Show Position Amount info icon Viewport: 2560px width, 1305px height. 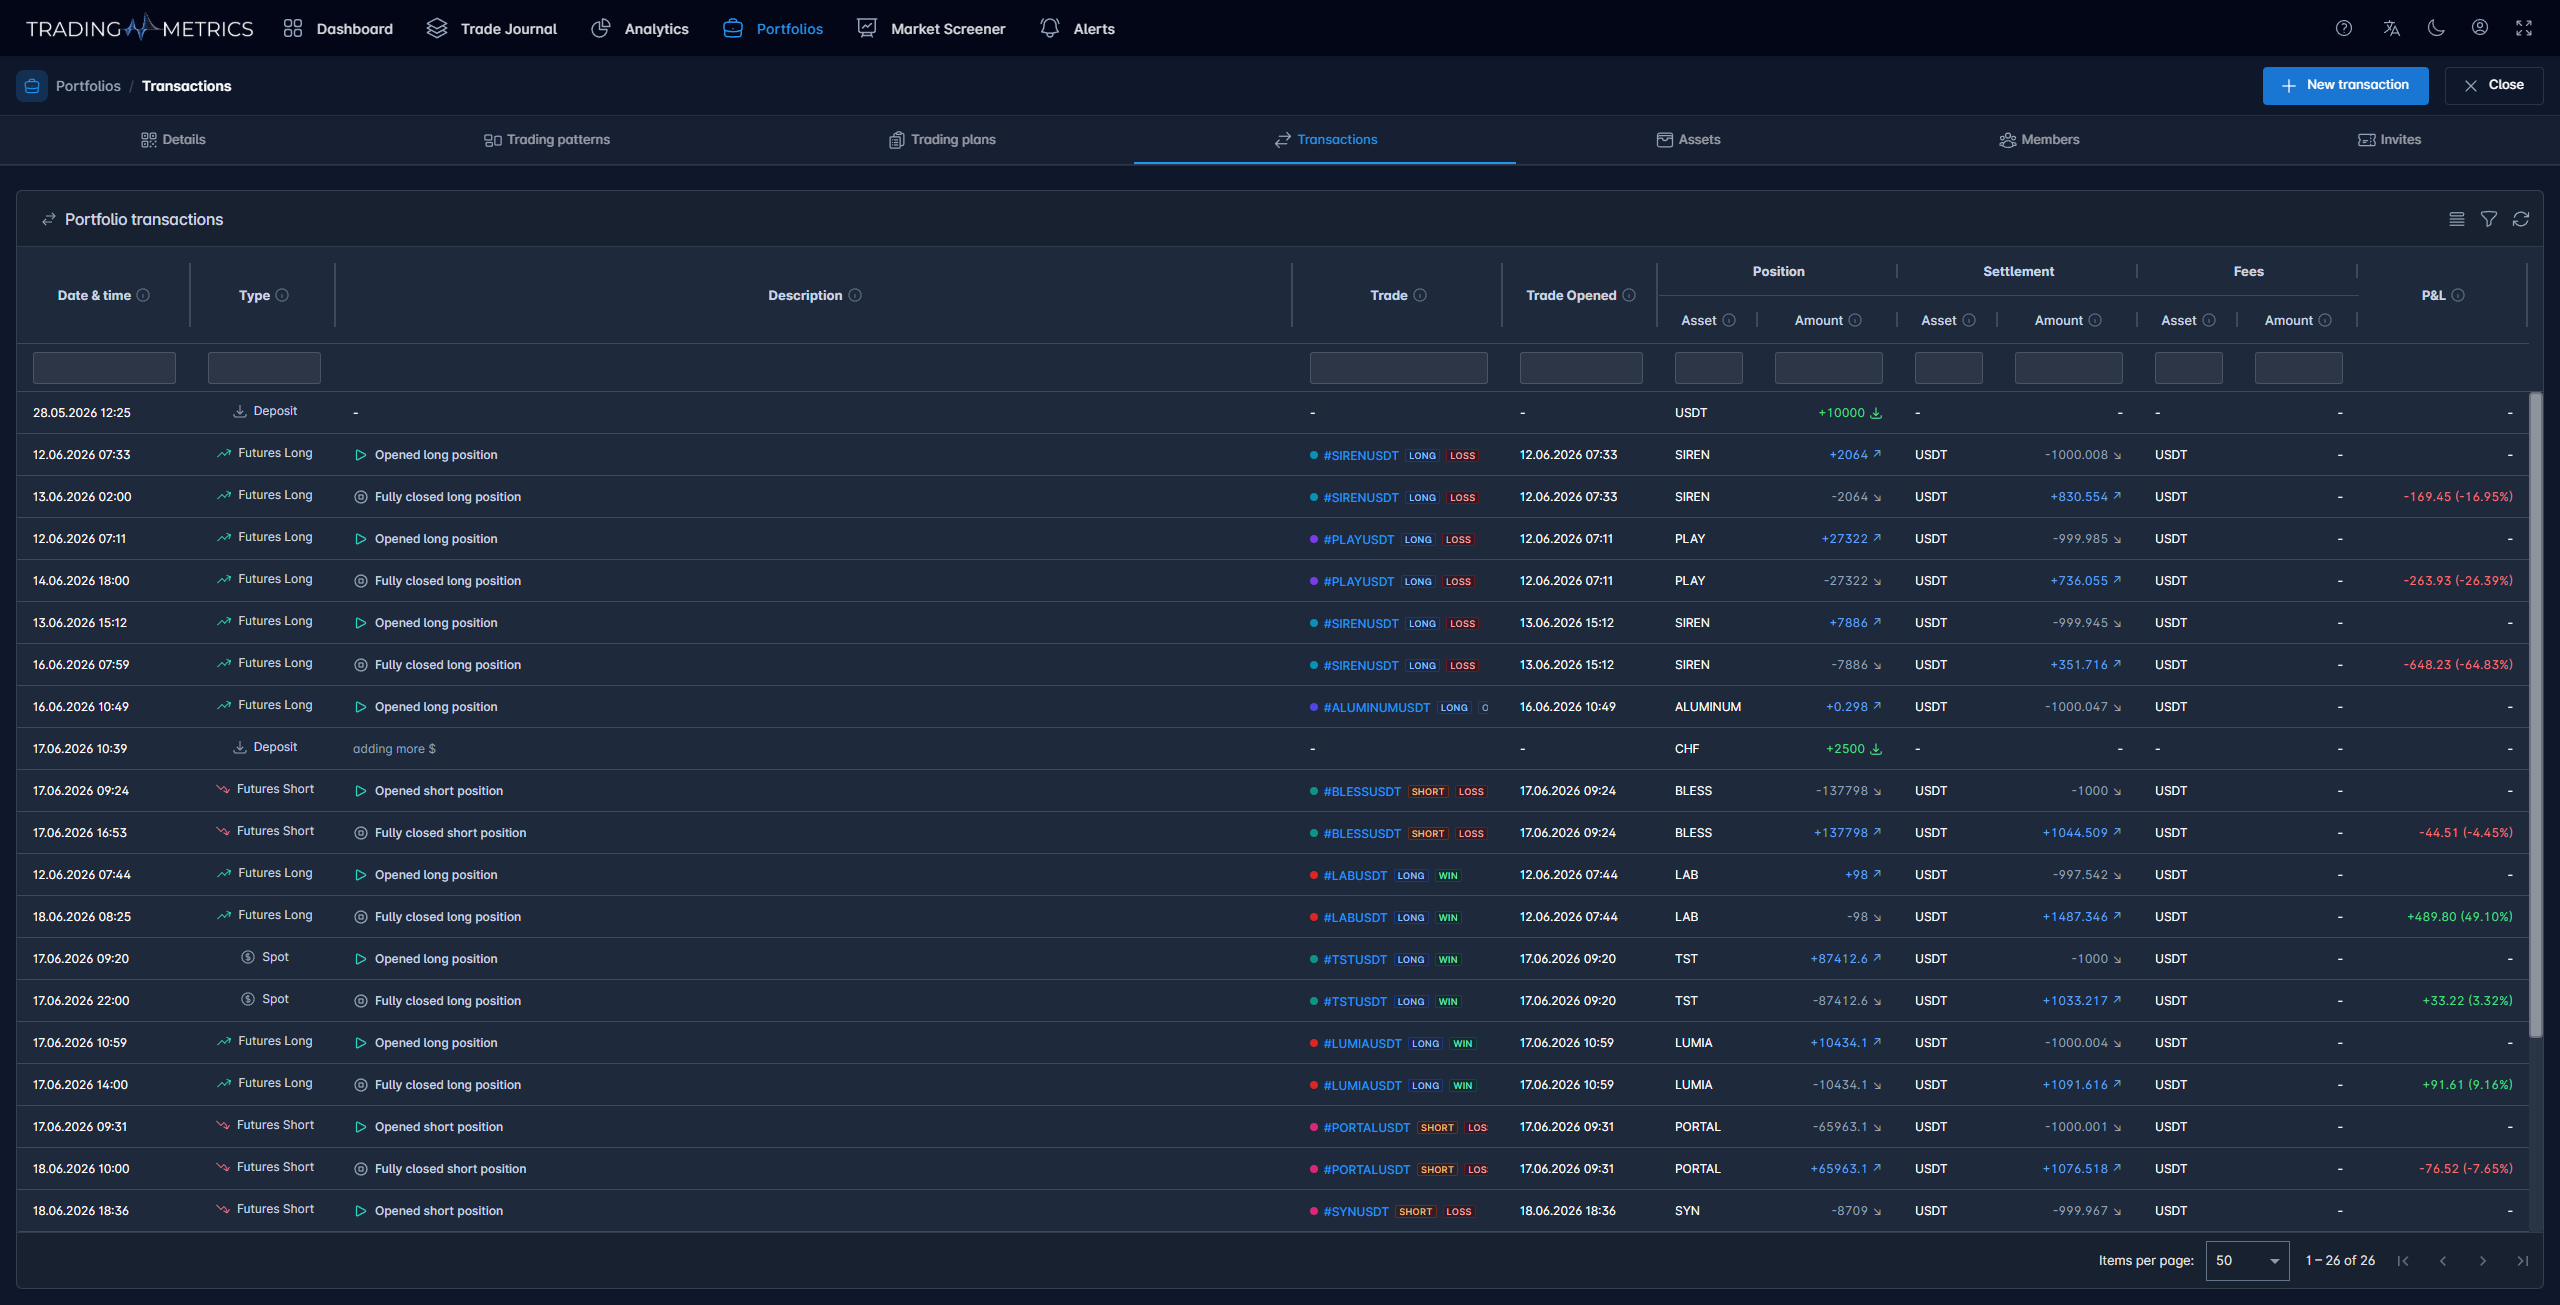point(1855,320)
